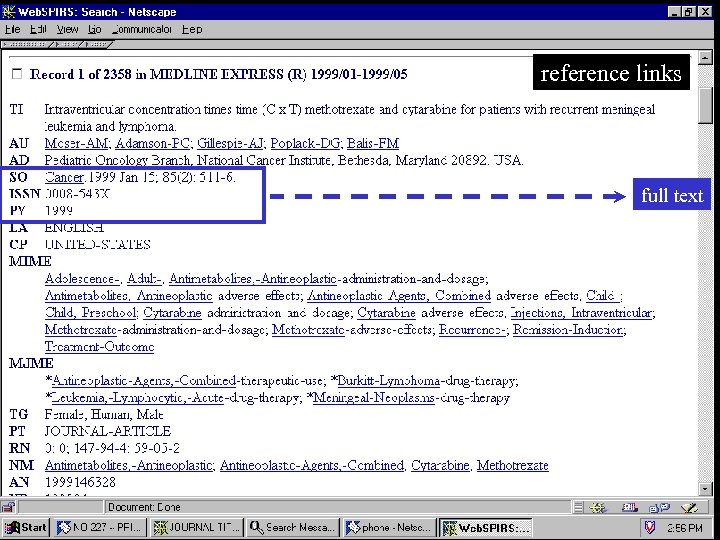Screen dimensions: 720x540
Task: Click the security lock icon in status bar
Action: coord(8,507)
